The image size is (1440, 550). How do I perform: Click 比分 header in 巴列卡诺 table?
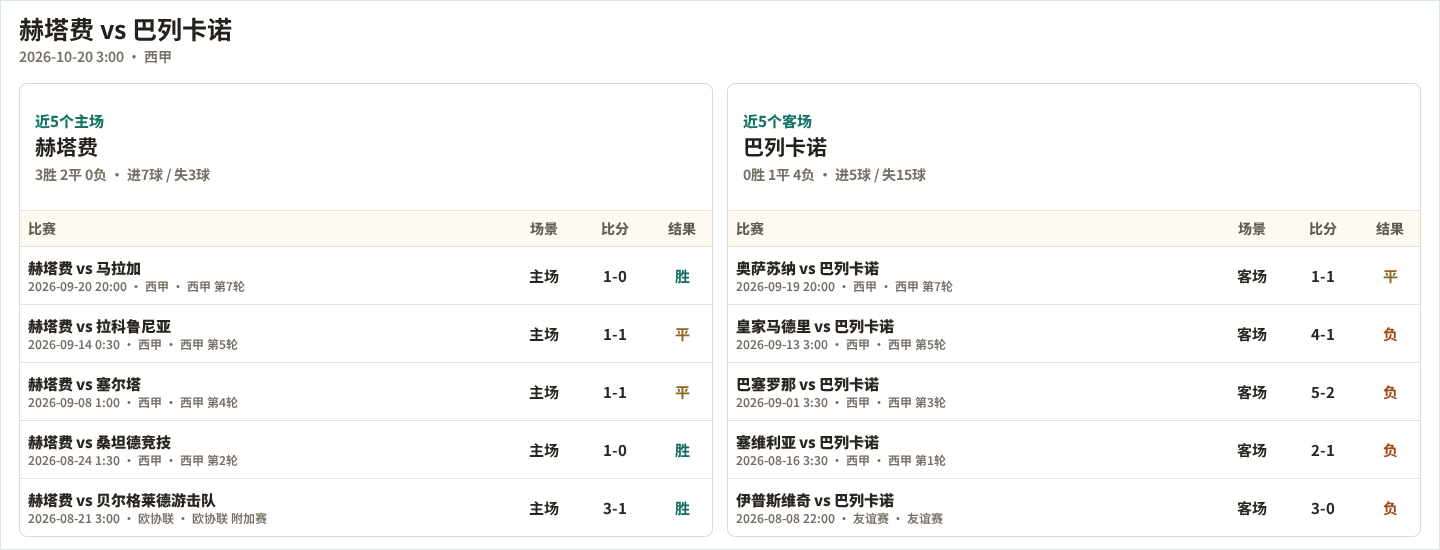point(1323,229)
